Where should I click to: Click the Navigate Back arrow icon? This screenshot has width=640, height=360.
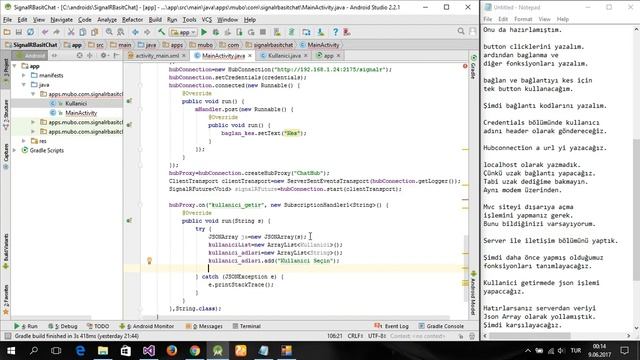pyautogui.click(x=135, y=32)
